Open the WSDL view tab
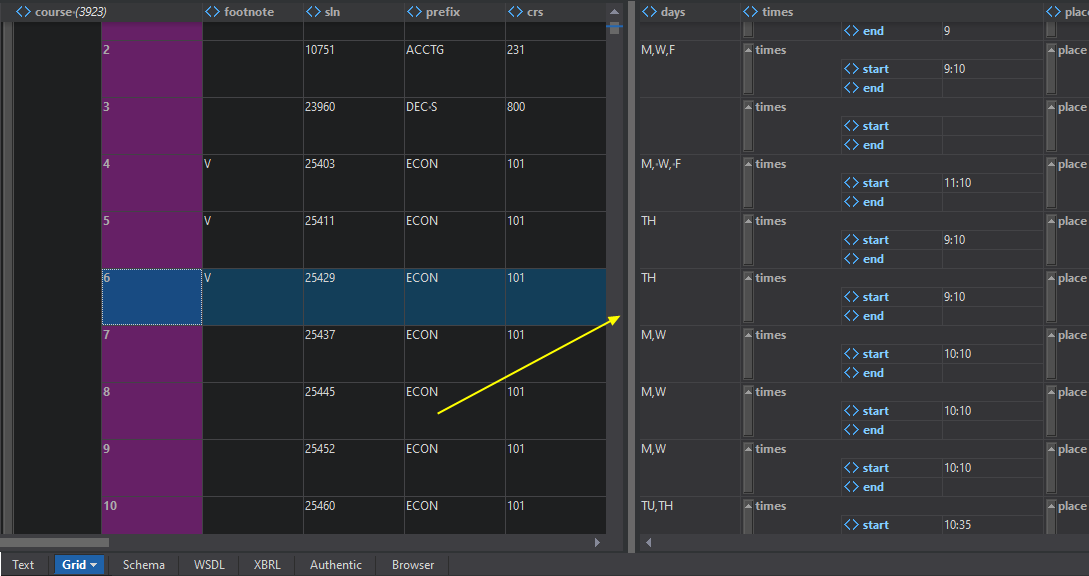Image resolution: width=1089 pixels, height=576 pixels. [209, 565]
